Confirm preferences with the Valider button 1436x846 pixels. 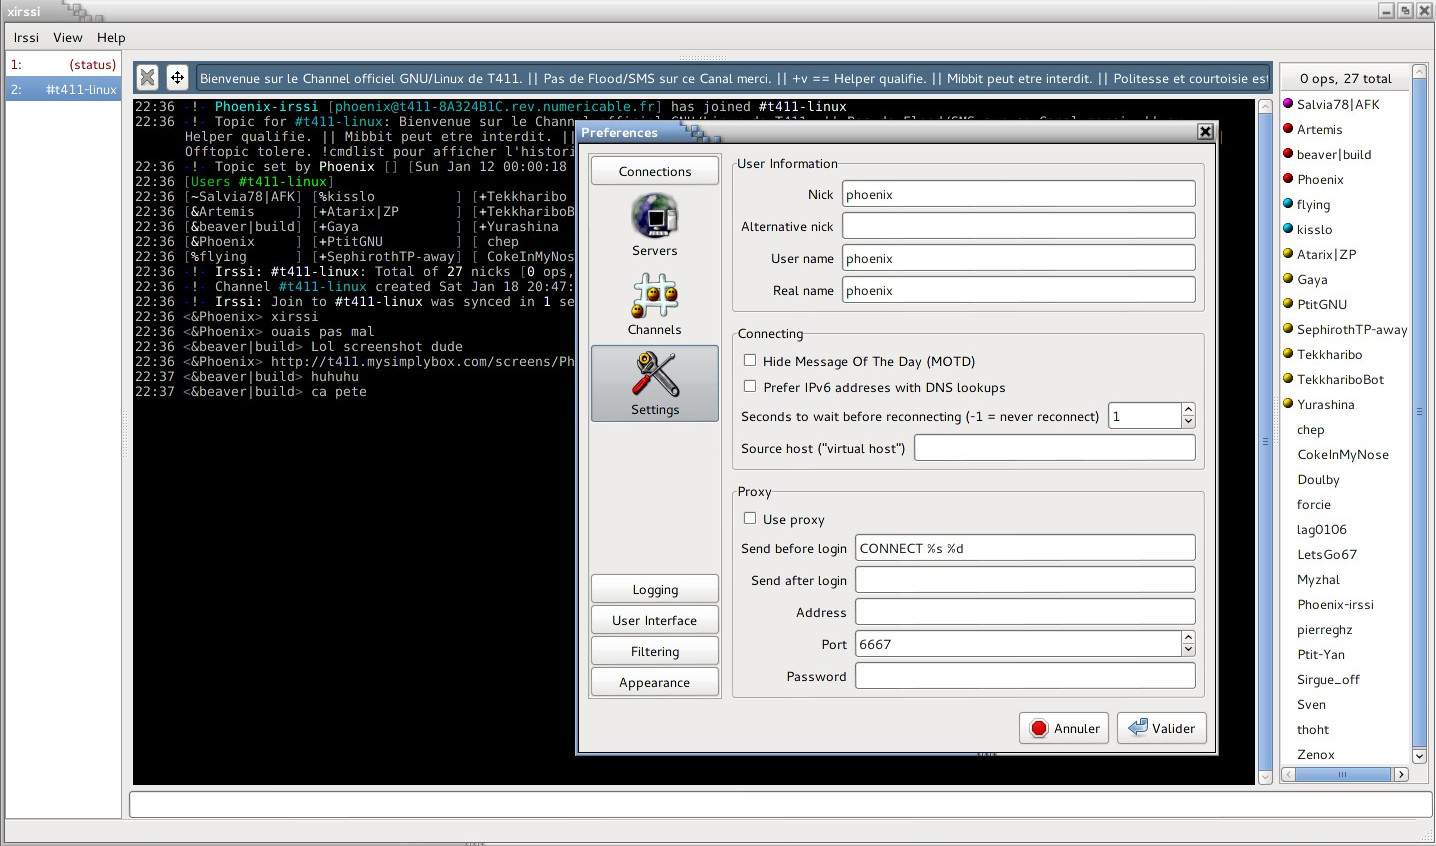[x=1162, y=728]
